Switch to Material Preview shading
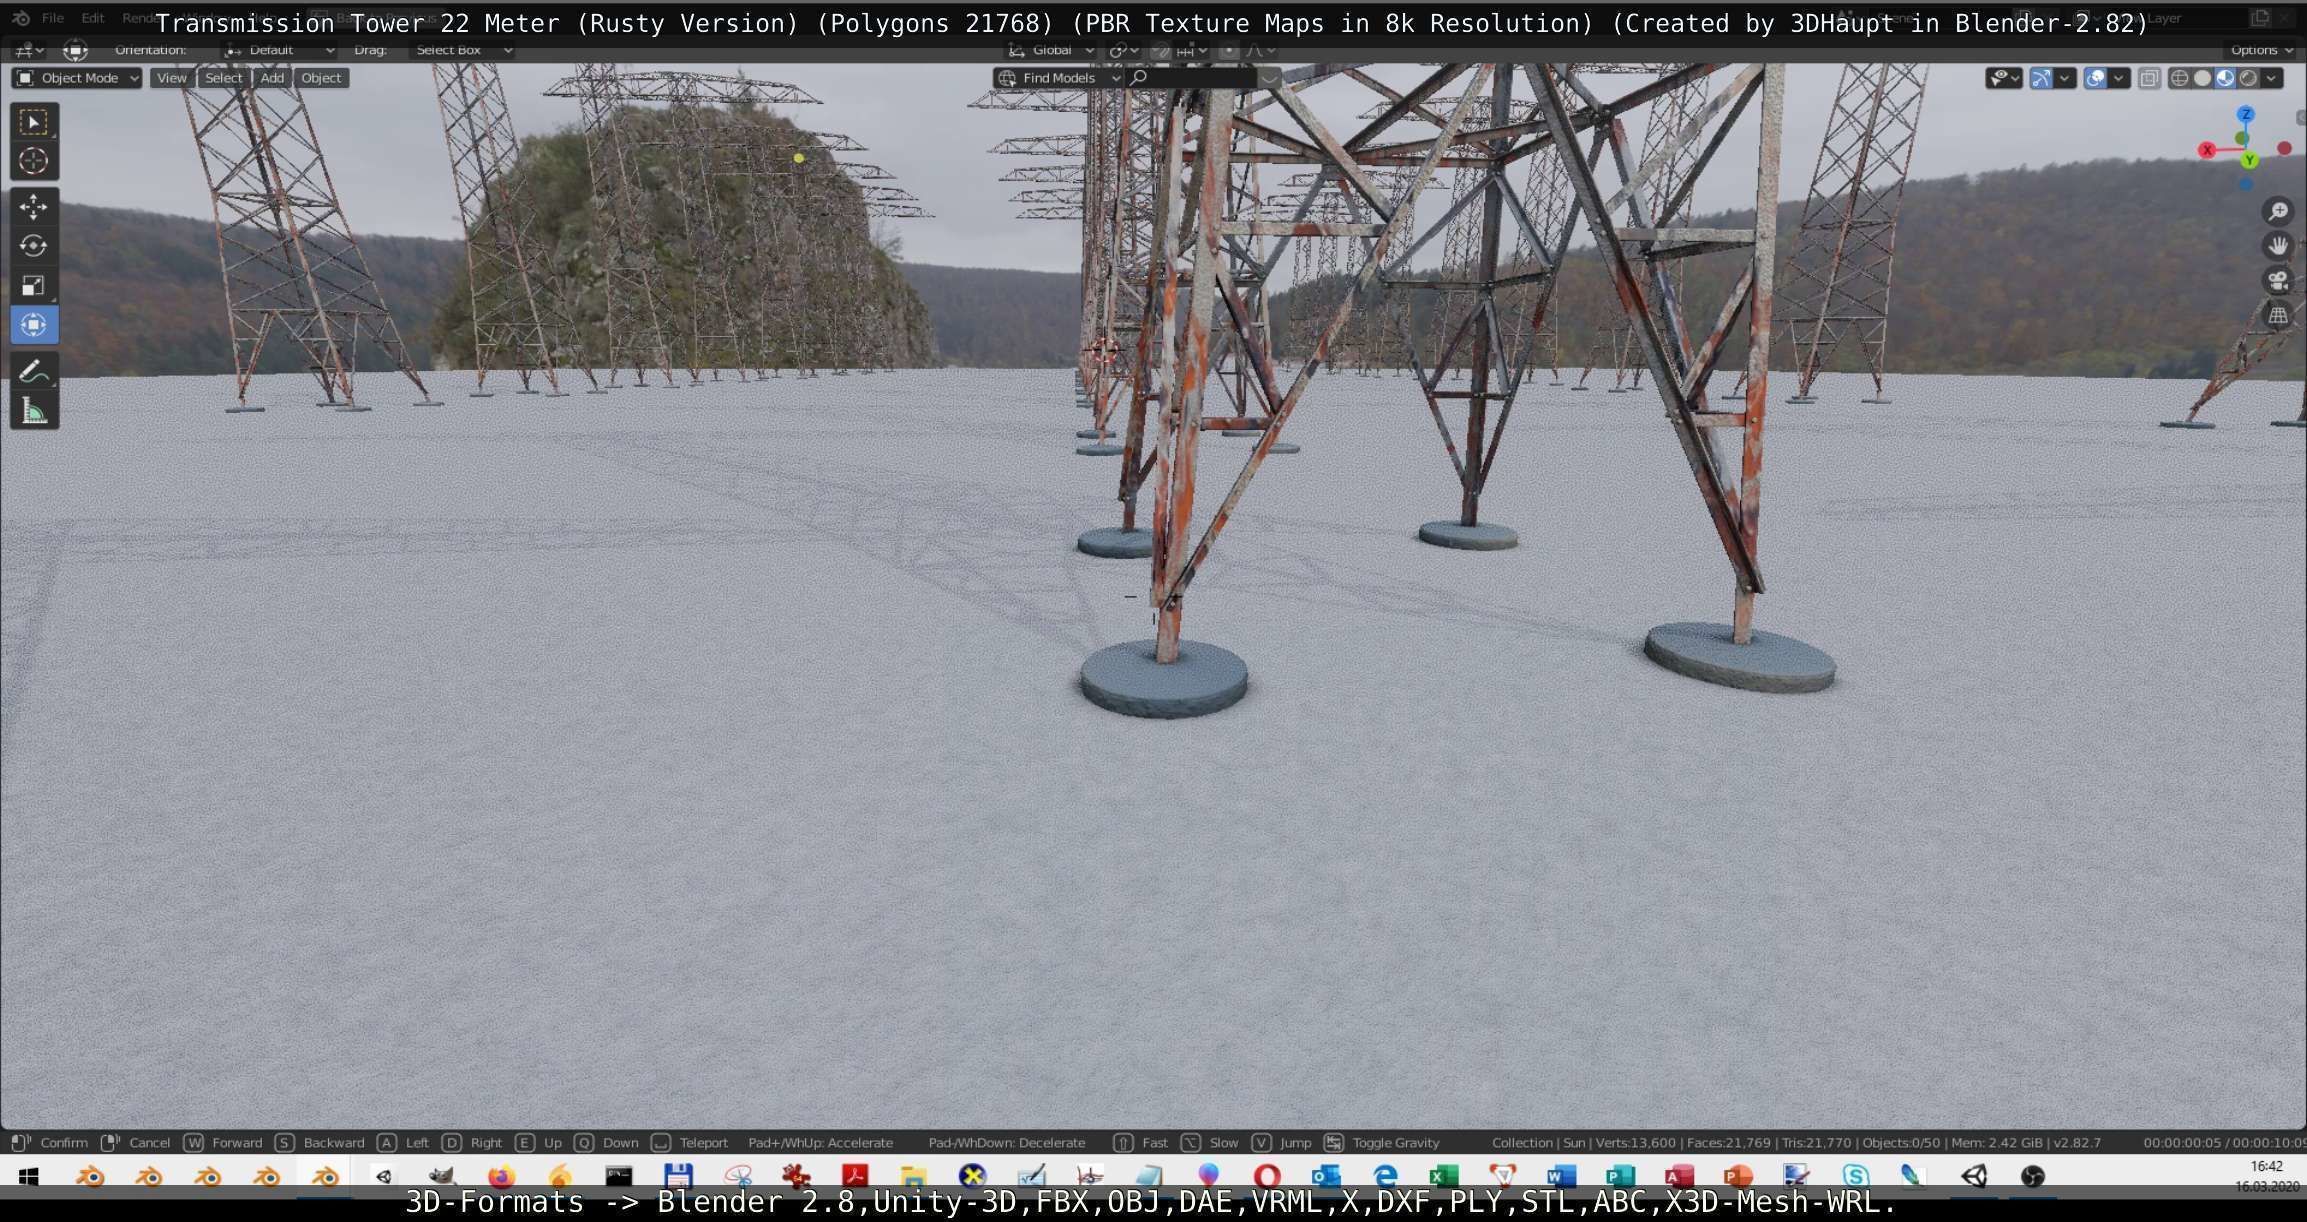 (x=2226, y=78)
